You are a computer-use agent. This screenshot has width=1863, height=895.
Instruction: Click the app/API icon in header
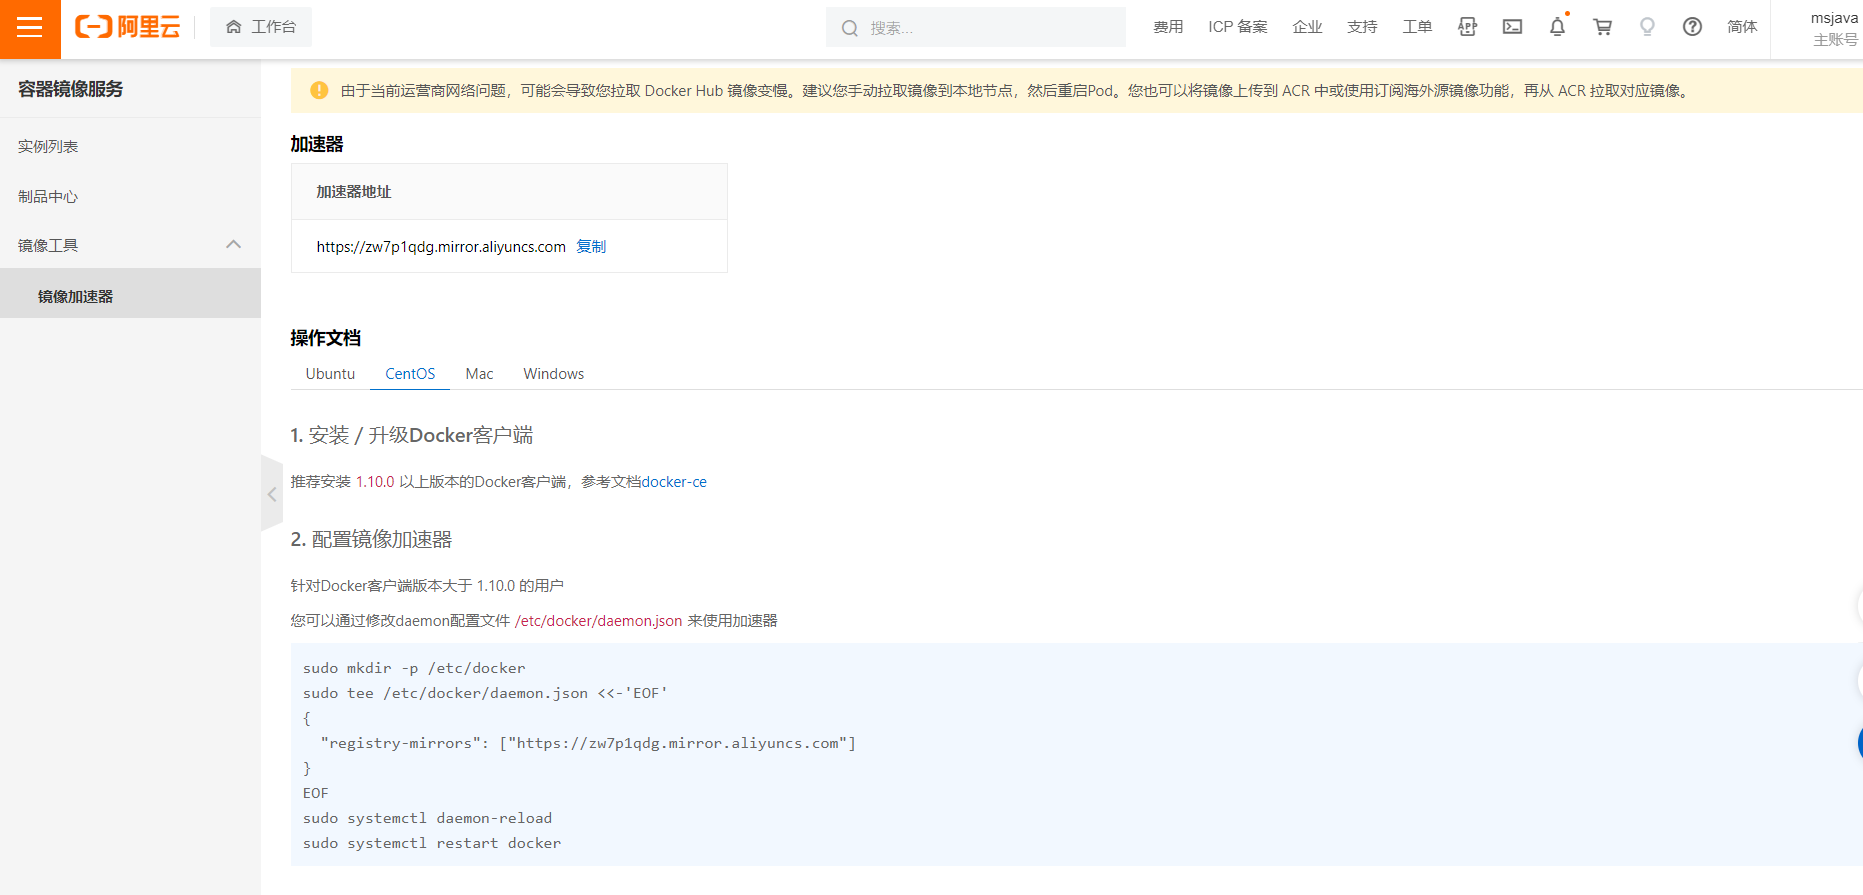(1467, 27)
